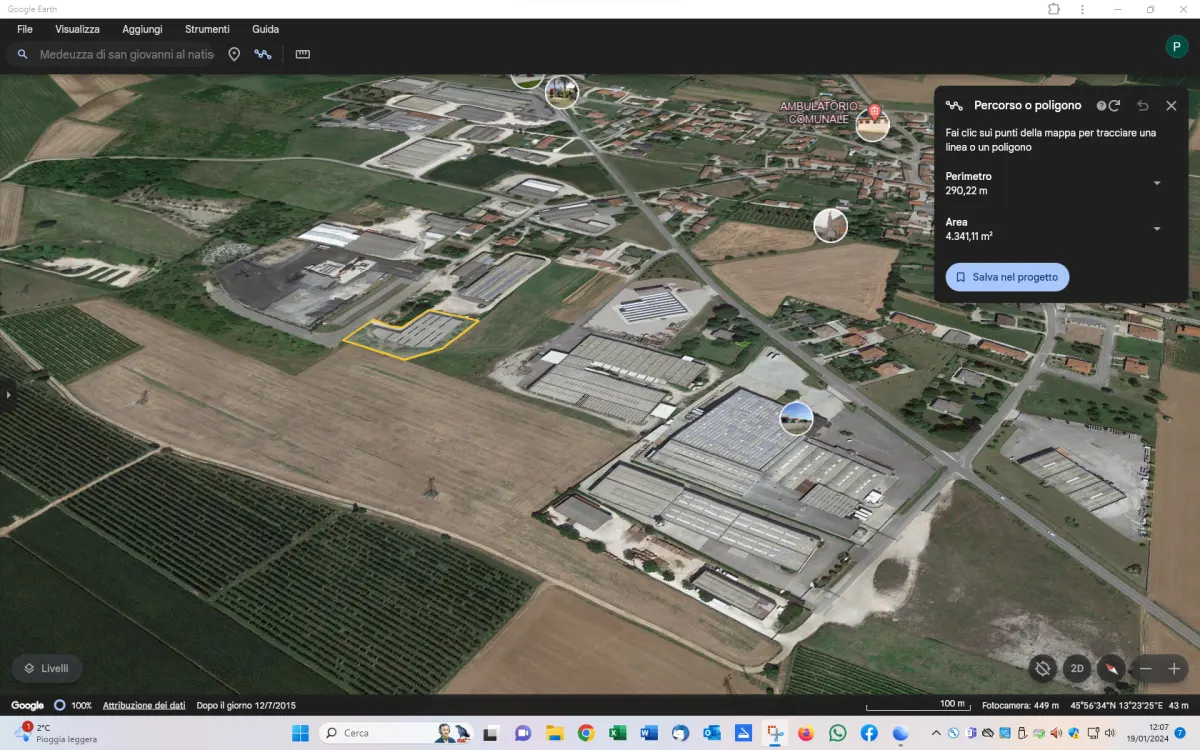Screen dimensions: 1200x750
Task: Expand the left side panel arrow
Action: (8, 395)
